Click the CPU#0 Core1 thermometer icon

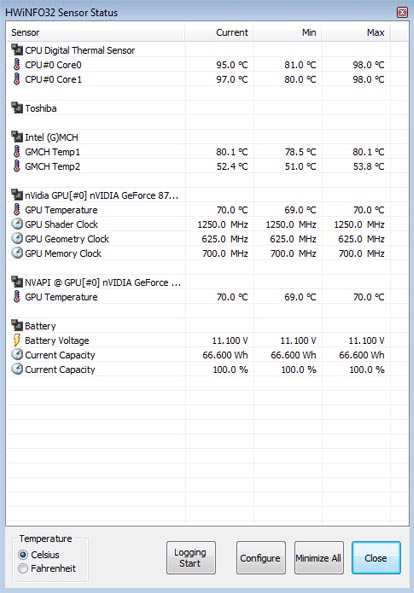click(17, 79)
